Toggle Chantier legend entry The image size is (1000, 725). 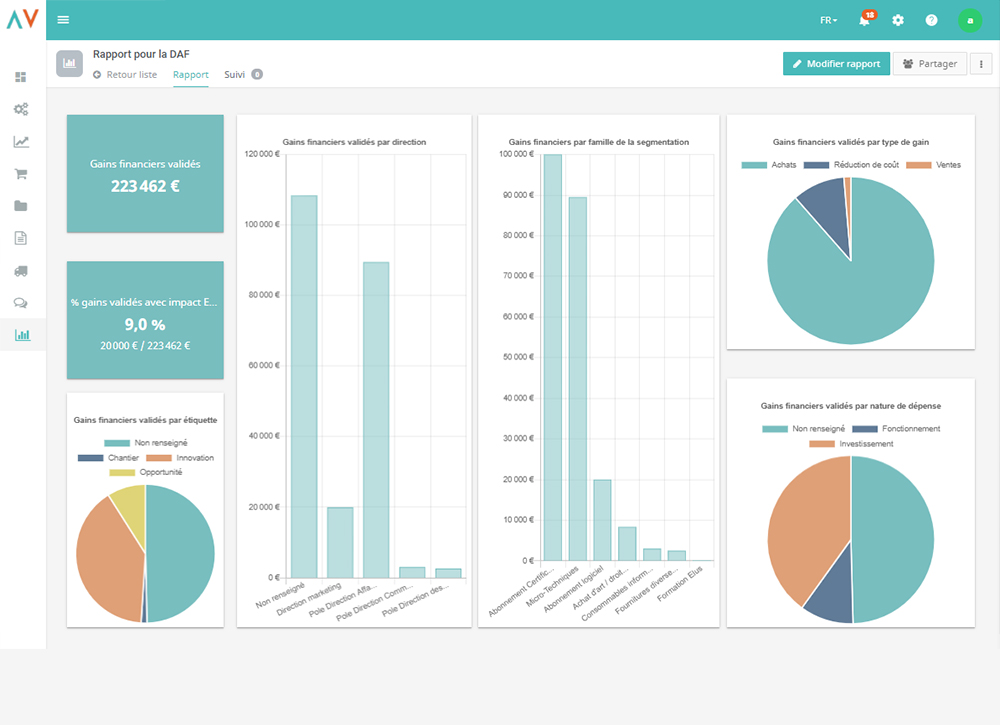coord(108,458)
